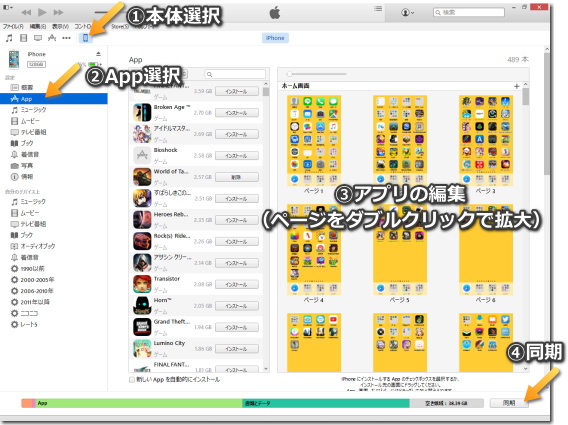568x425 pixels.
Task: Select home screen ページ 6 thumbnail
Action: point(486,250)
